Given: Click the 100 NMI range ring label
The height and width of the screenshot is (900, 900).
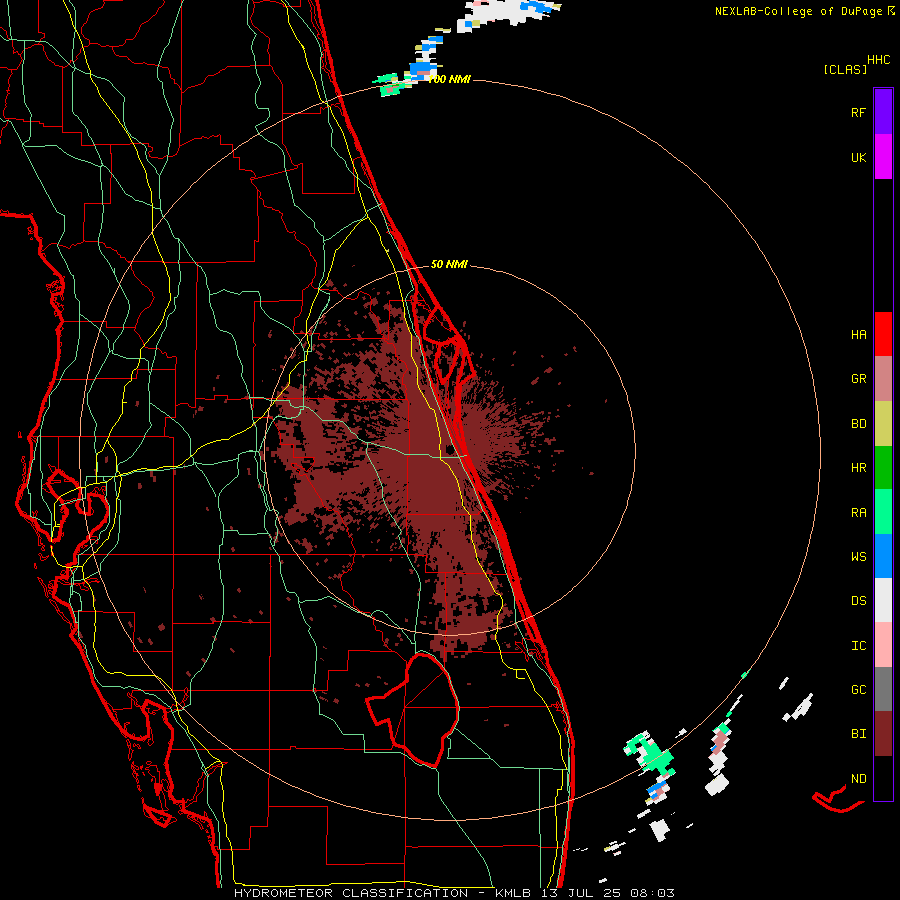Looking at the screenshot, I should point(449,79).
